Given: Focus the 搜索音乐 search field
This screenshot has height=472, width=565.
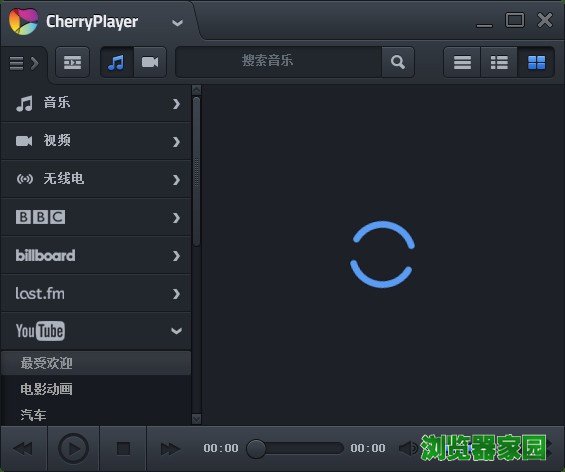Looking at the screenshot, I should pyautogui.click(x=278, y=62).
